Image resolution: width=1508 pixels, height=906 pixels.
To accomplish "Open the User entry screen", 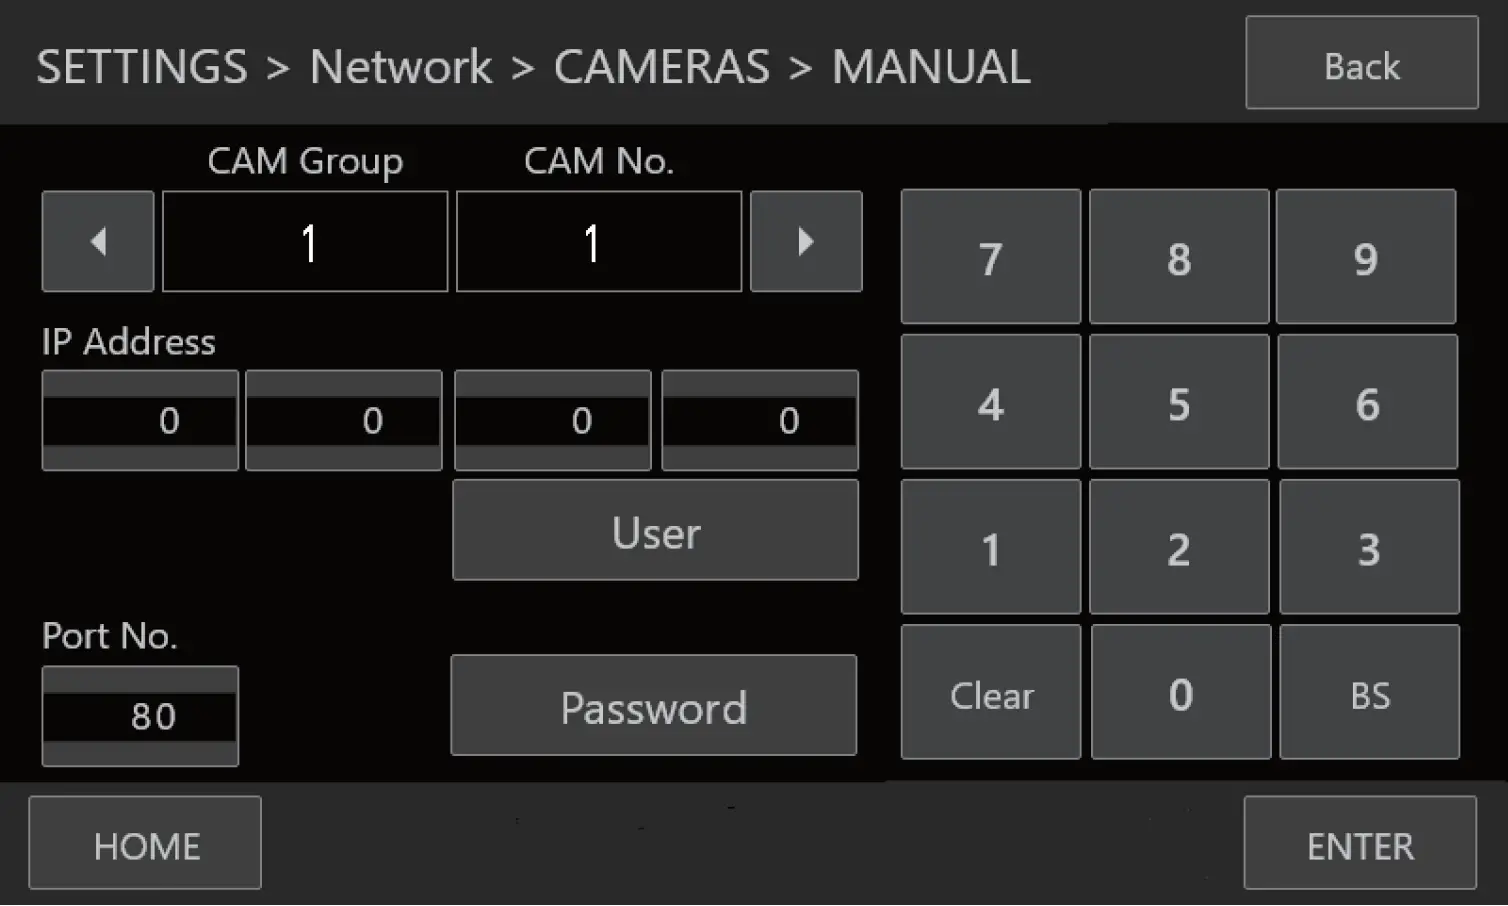I will (655, 530).
